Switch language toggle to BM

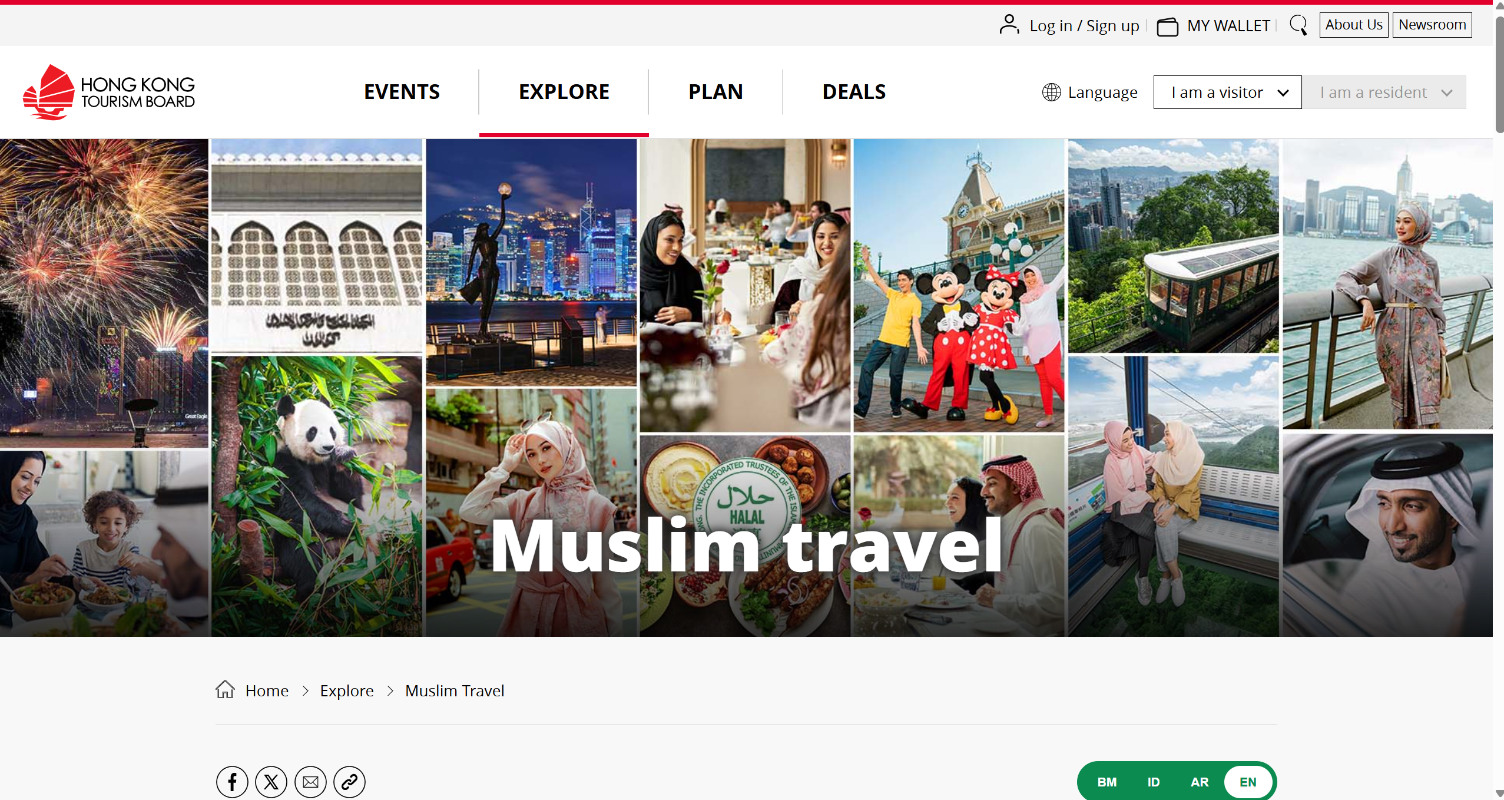point(1107,782)
